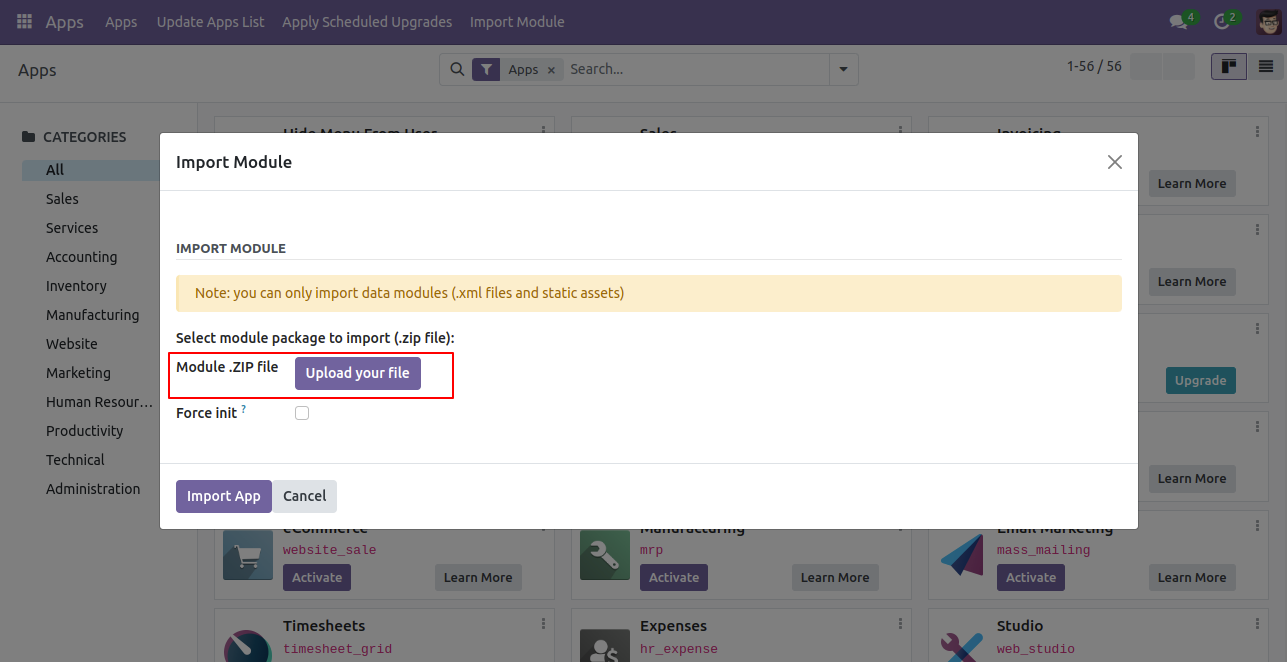Open Hide Menu From User card options
Image resolution: width=1287 pixels, height=662 pixels.
(x=544, y=129)
